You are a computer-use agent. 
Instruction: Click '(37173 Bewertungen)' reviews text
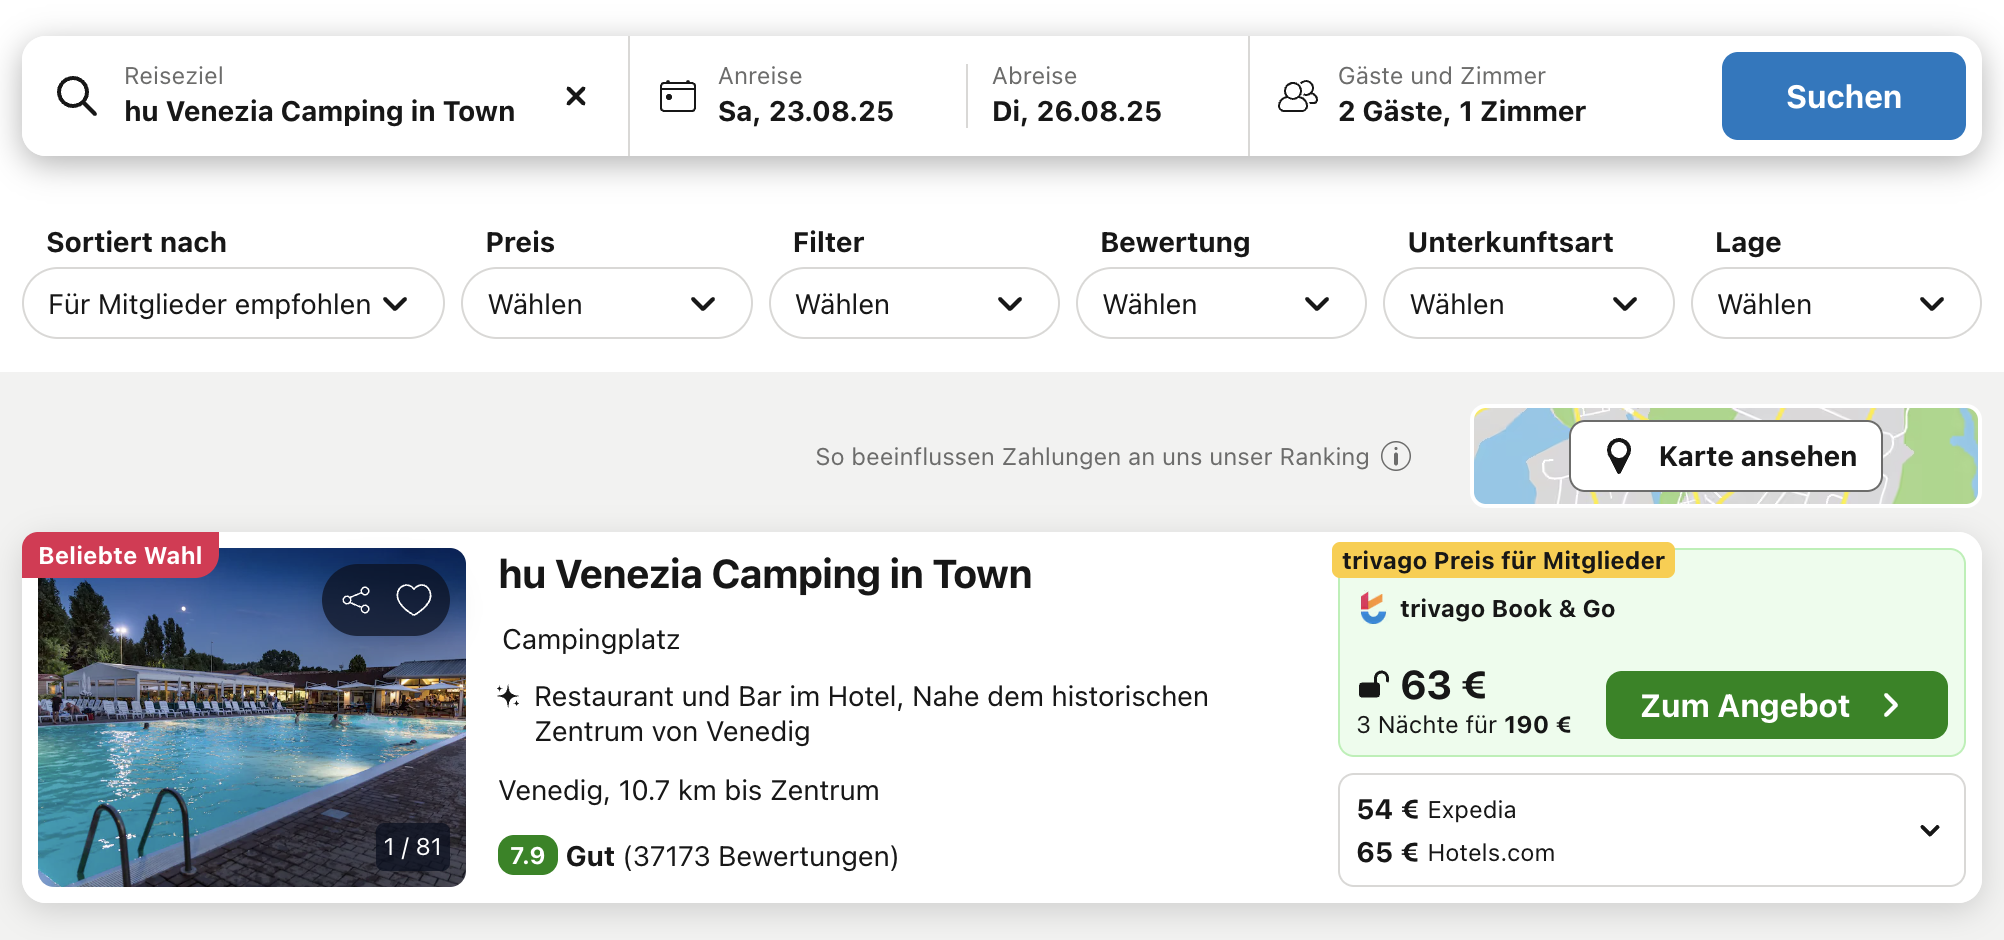(760, 856)
